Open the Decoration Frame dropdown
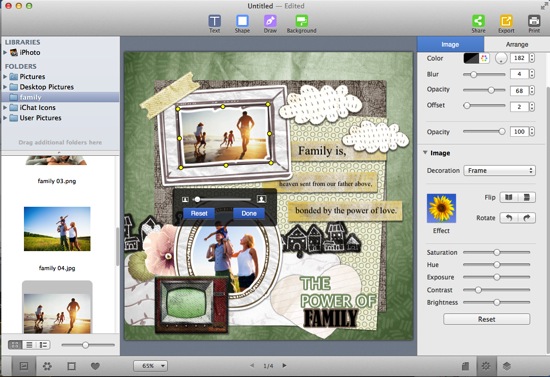Screen dimensions: 550x377 (499, 170)
